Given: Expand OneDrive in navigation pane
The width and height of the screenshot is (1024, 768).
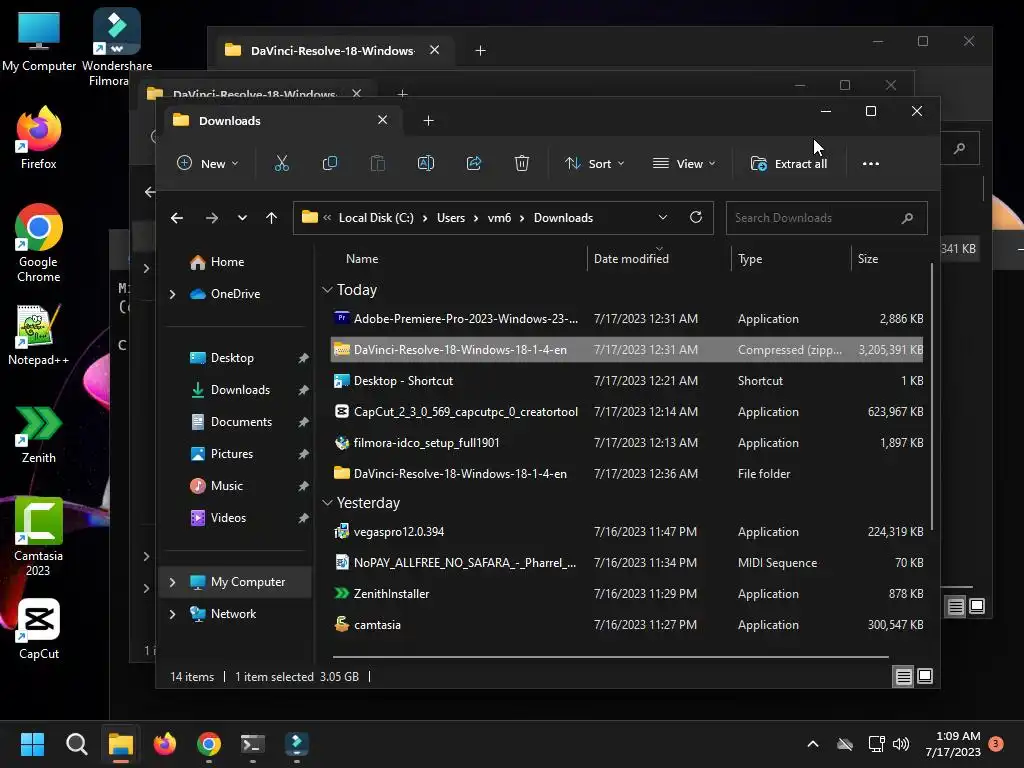Looking at the screenshot, I should [172, 295].
